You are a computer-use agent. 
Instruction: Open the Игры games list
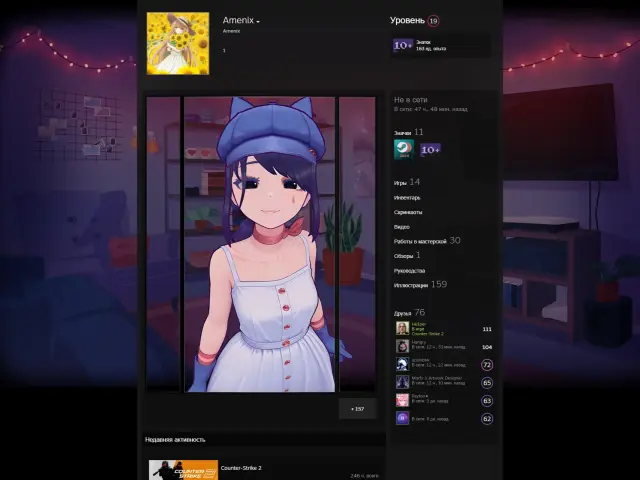[400, 182]
